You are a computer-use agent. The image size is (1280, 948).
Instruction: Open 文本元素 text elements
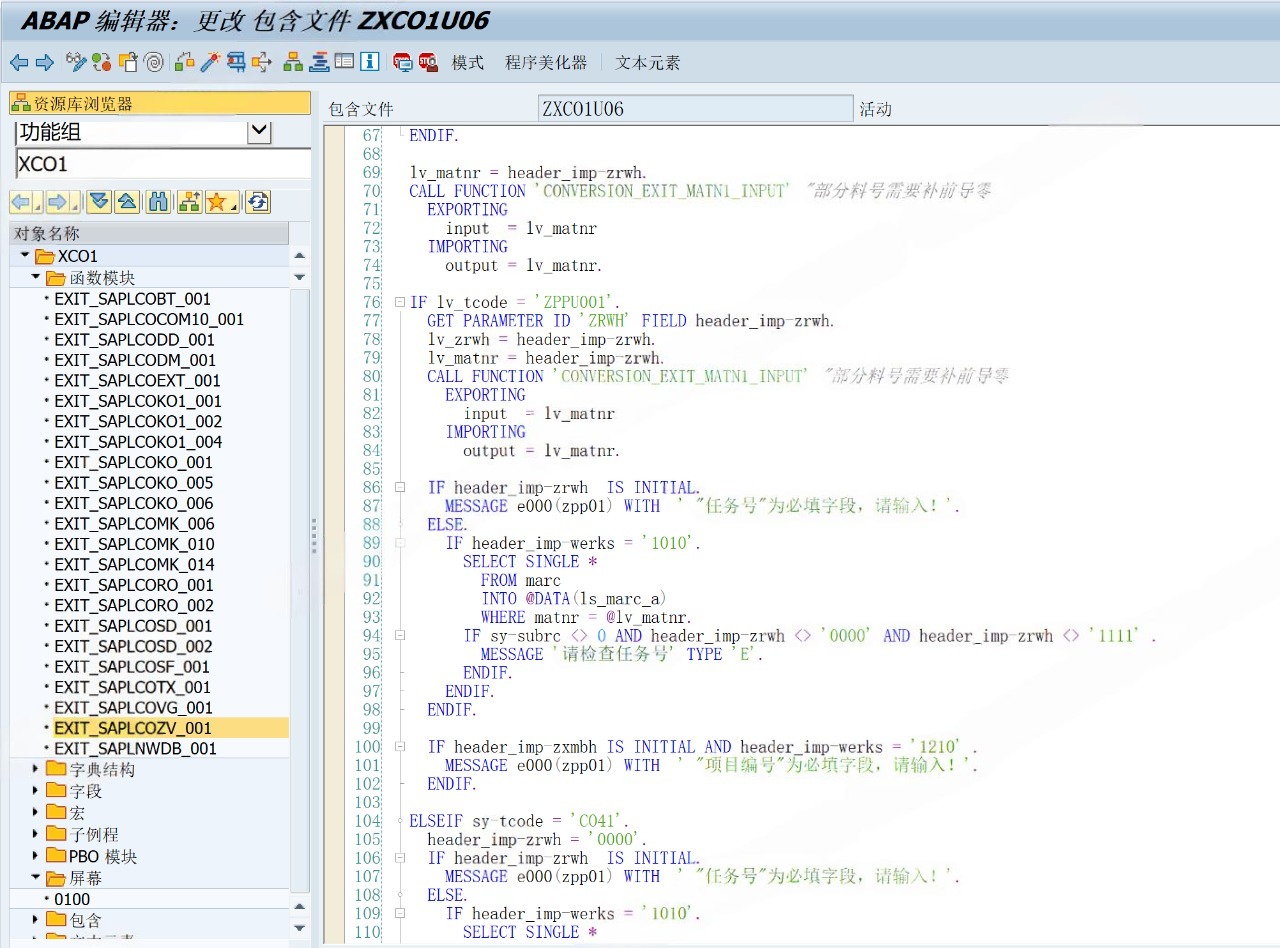pos(648,62)
